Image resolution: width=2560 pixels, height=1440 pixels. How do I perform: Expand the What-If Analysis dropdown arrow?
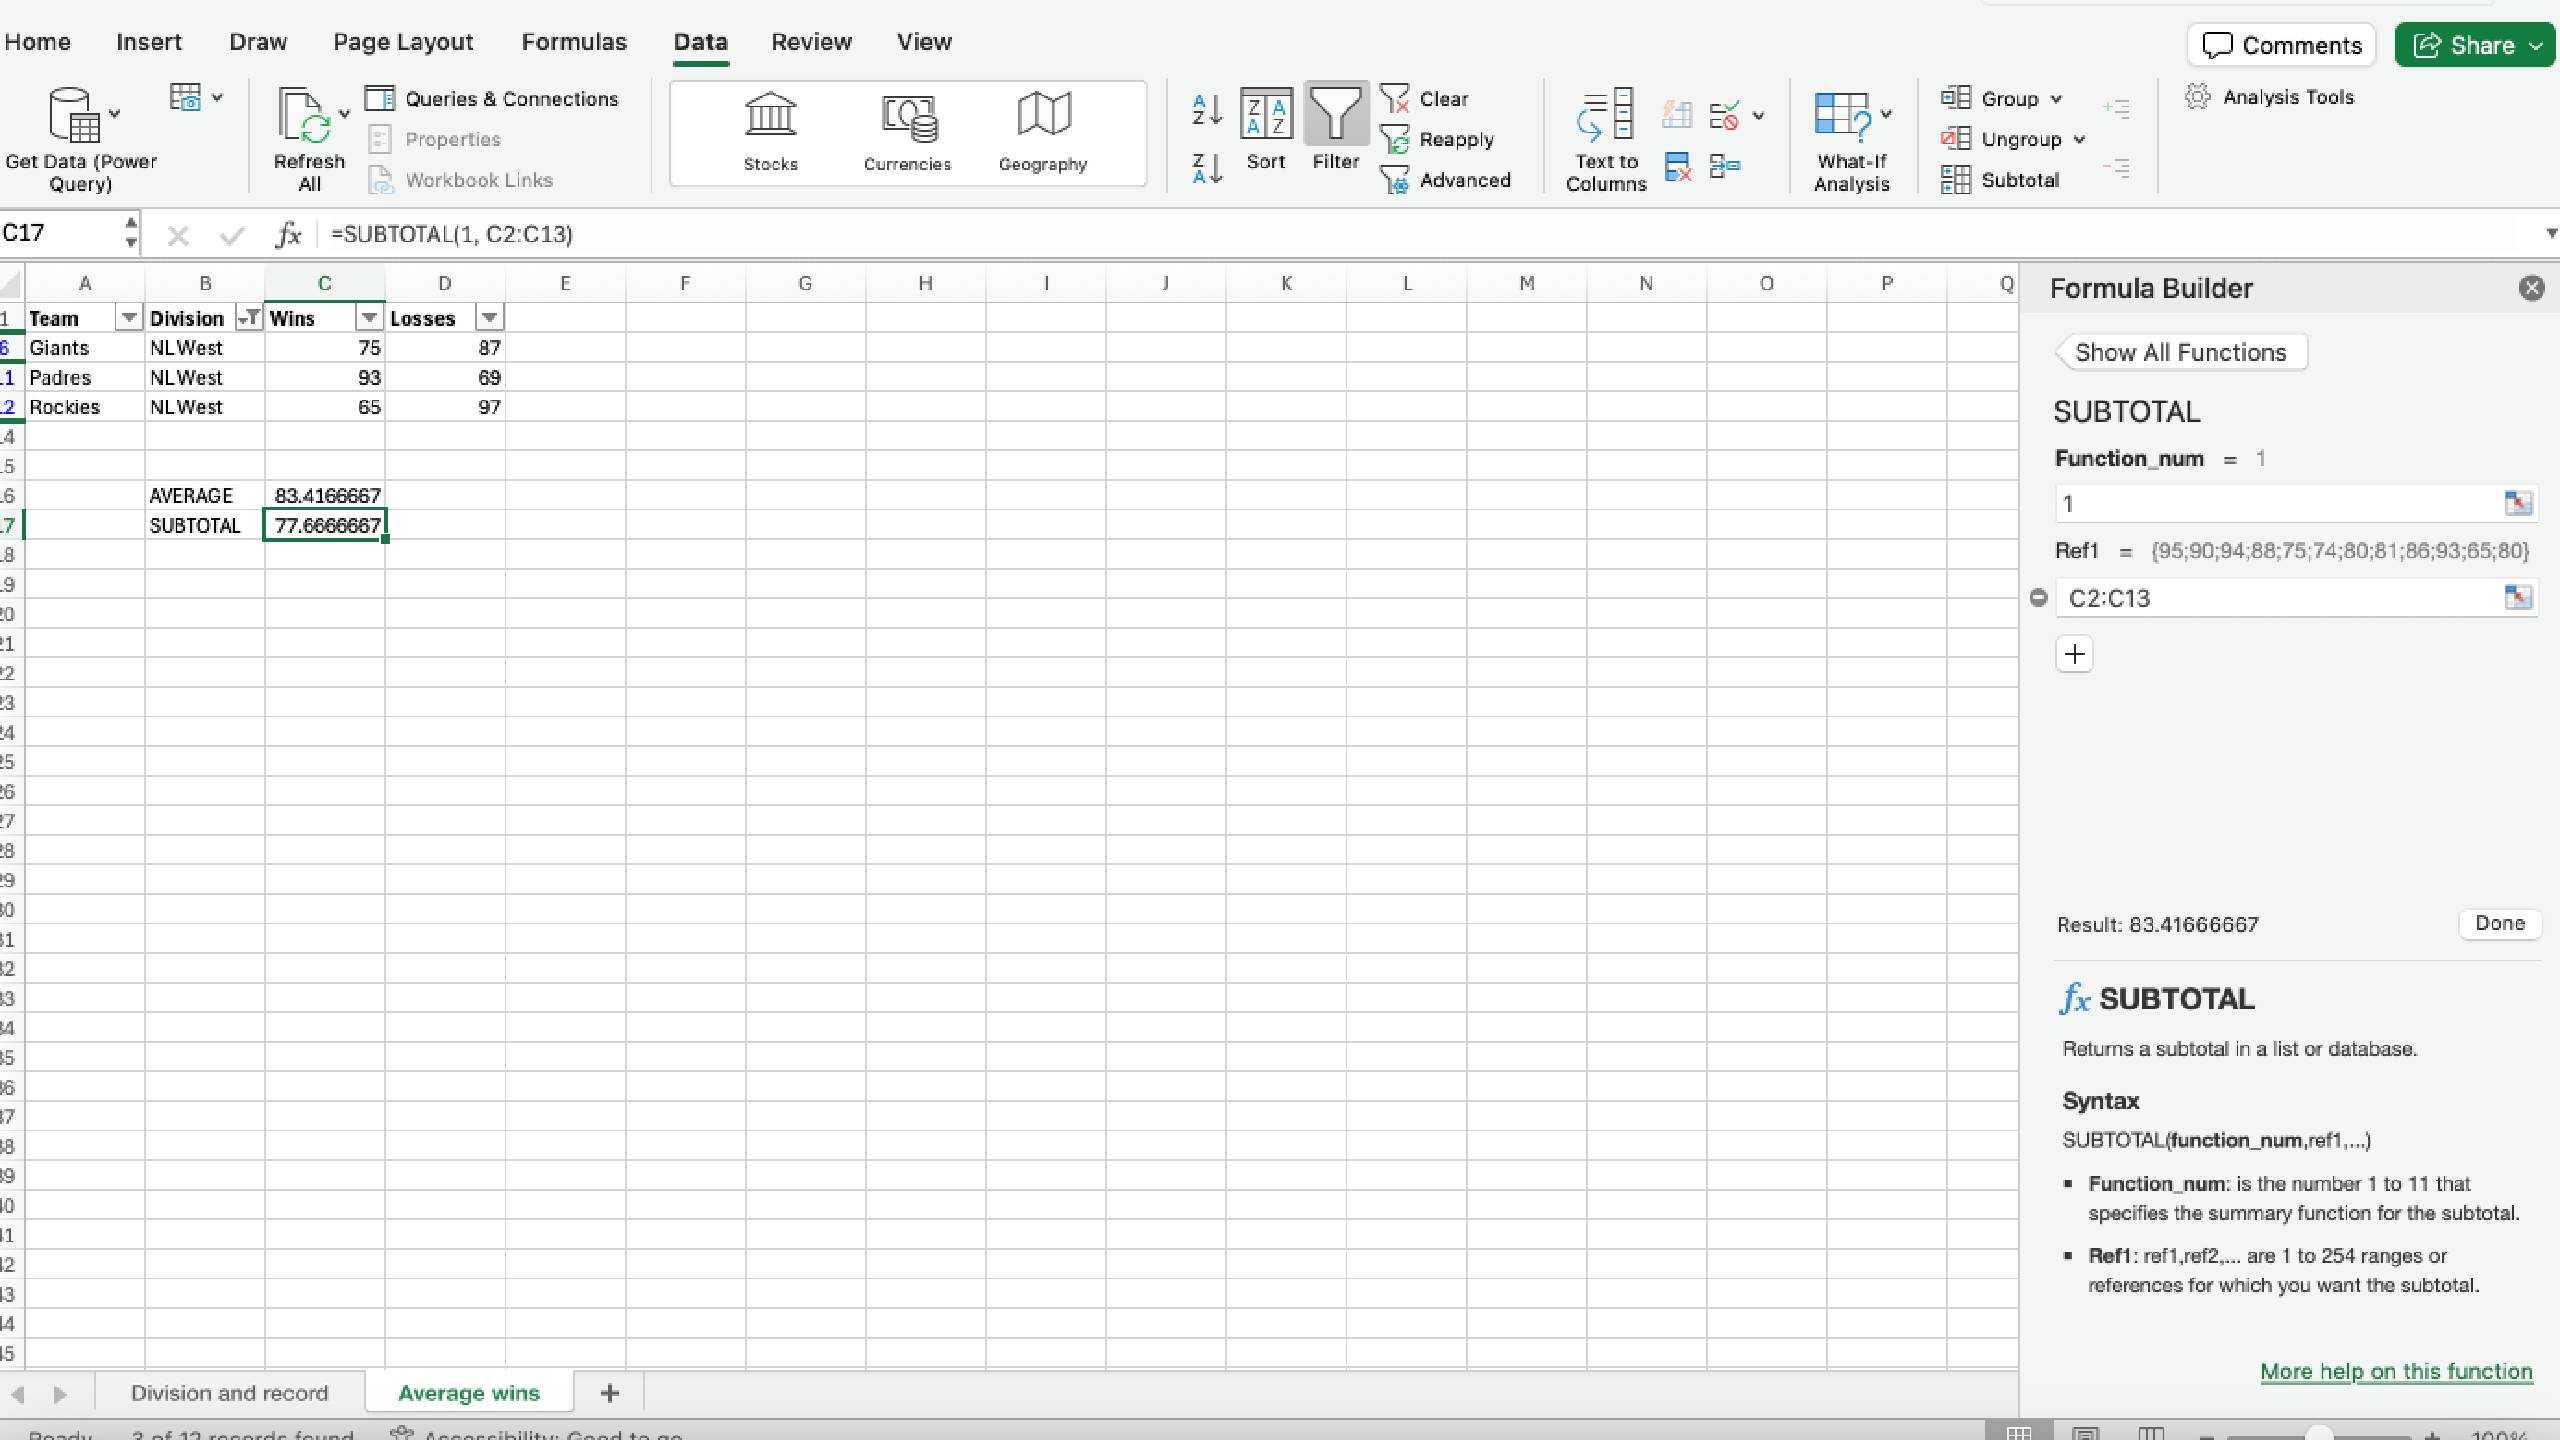(x=1886, y=114)
